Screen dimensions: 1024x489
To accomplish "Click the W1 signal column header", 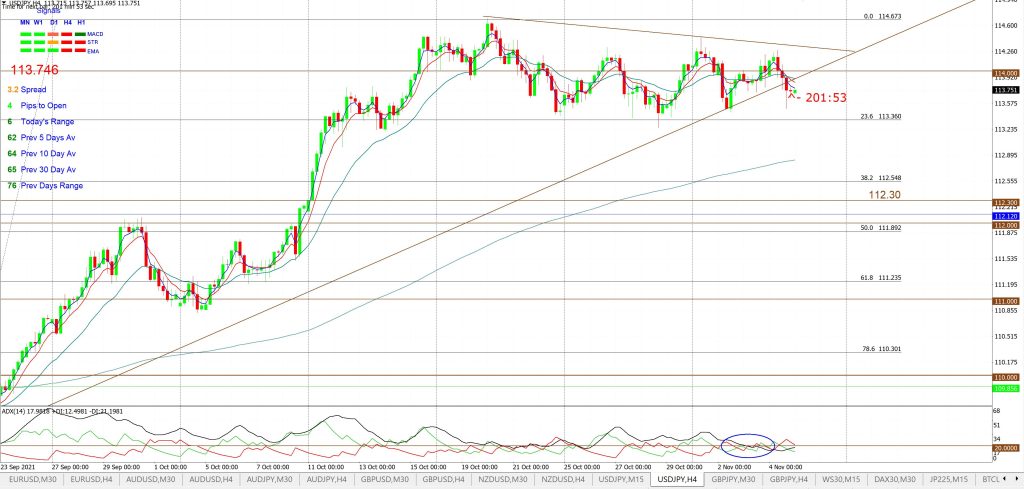I will click(x=39, y=22).
